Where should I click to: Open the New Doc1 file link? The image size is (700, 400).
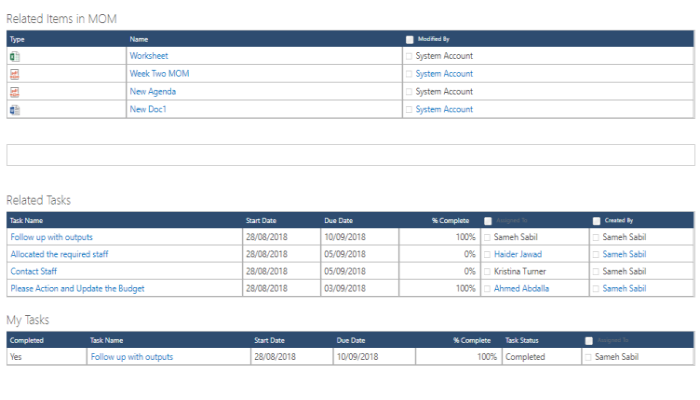[148, 109]
